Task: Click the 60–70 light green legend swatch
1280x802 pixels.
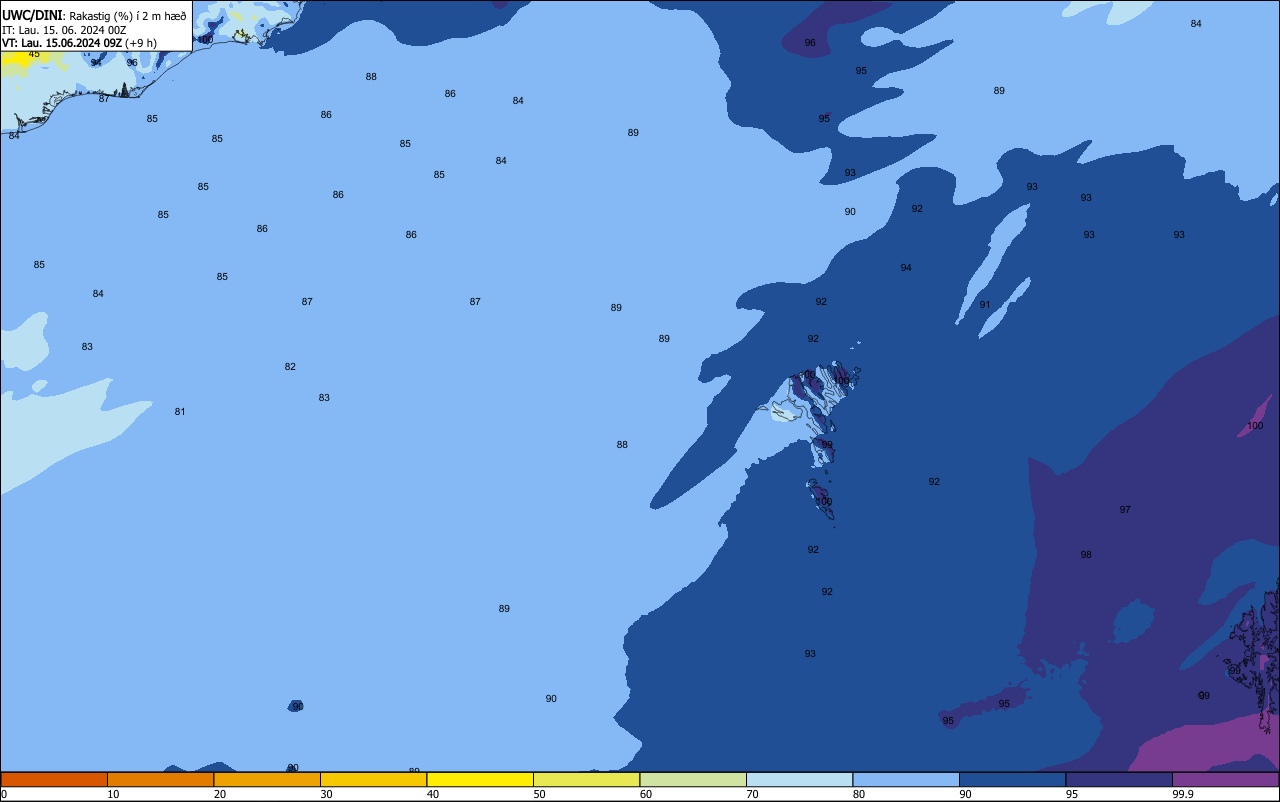Action: coord(693,779)
